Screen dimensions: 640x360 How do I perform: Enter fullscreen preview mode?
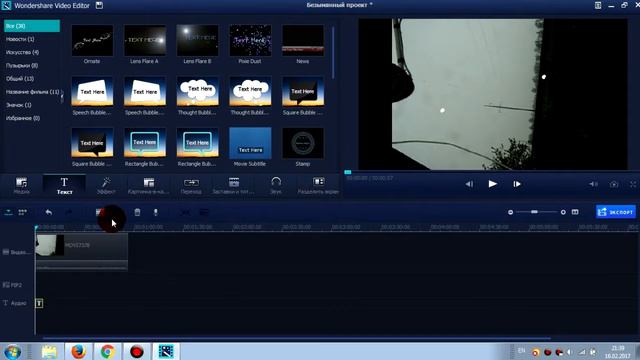click(x=633, y=184)
